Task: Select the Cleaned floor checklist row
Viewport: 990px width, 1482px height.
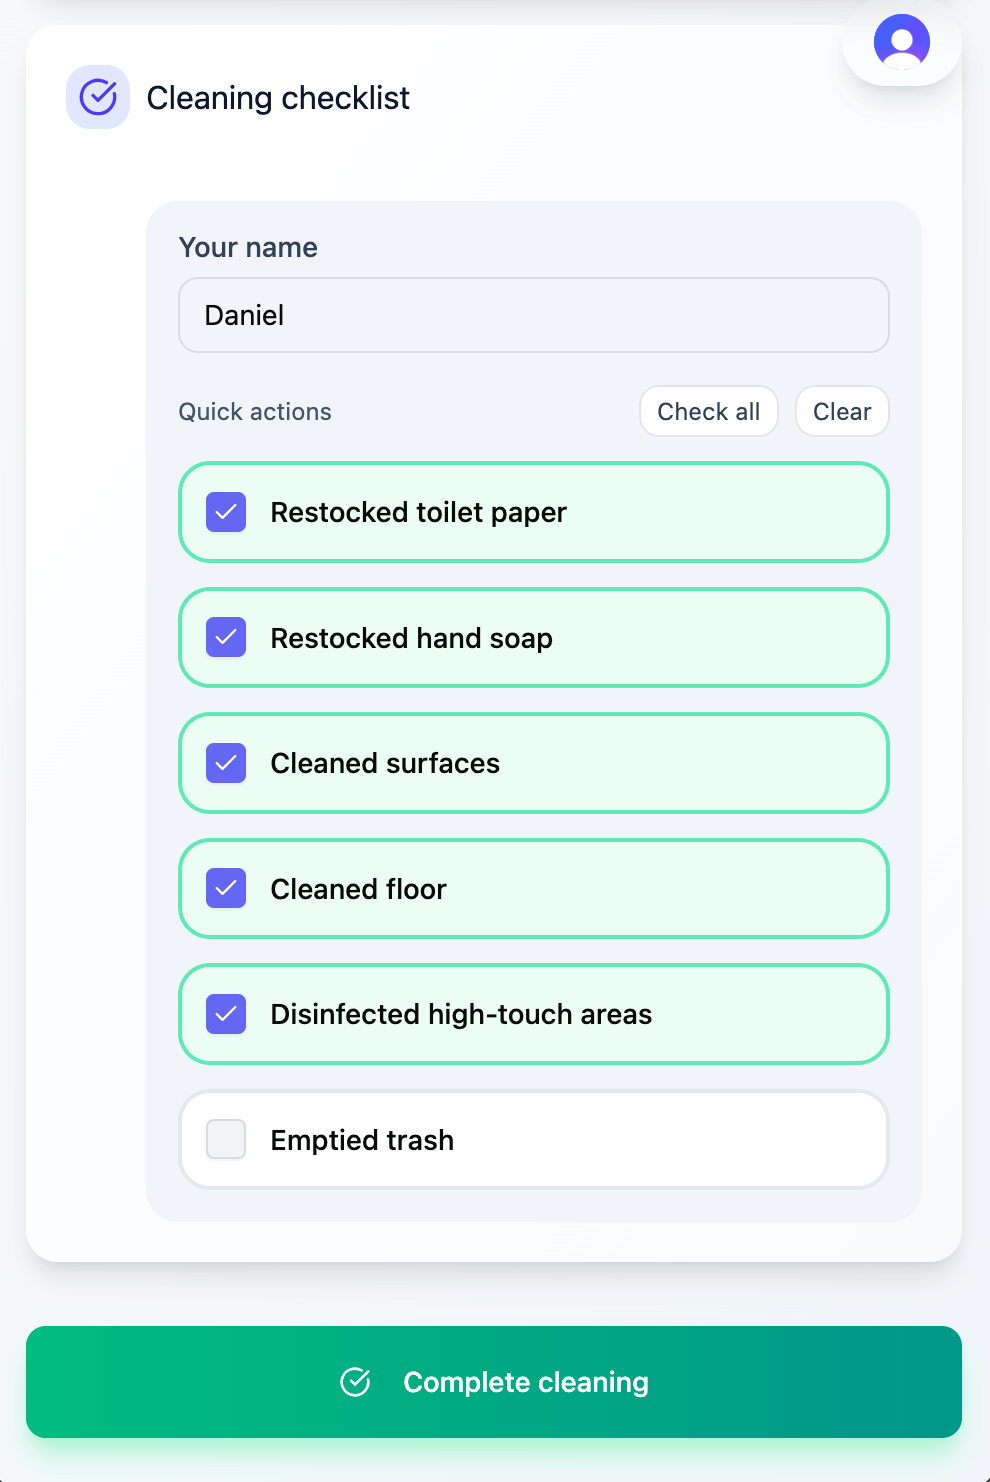Action: (533, 888)
